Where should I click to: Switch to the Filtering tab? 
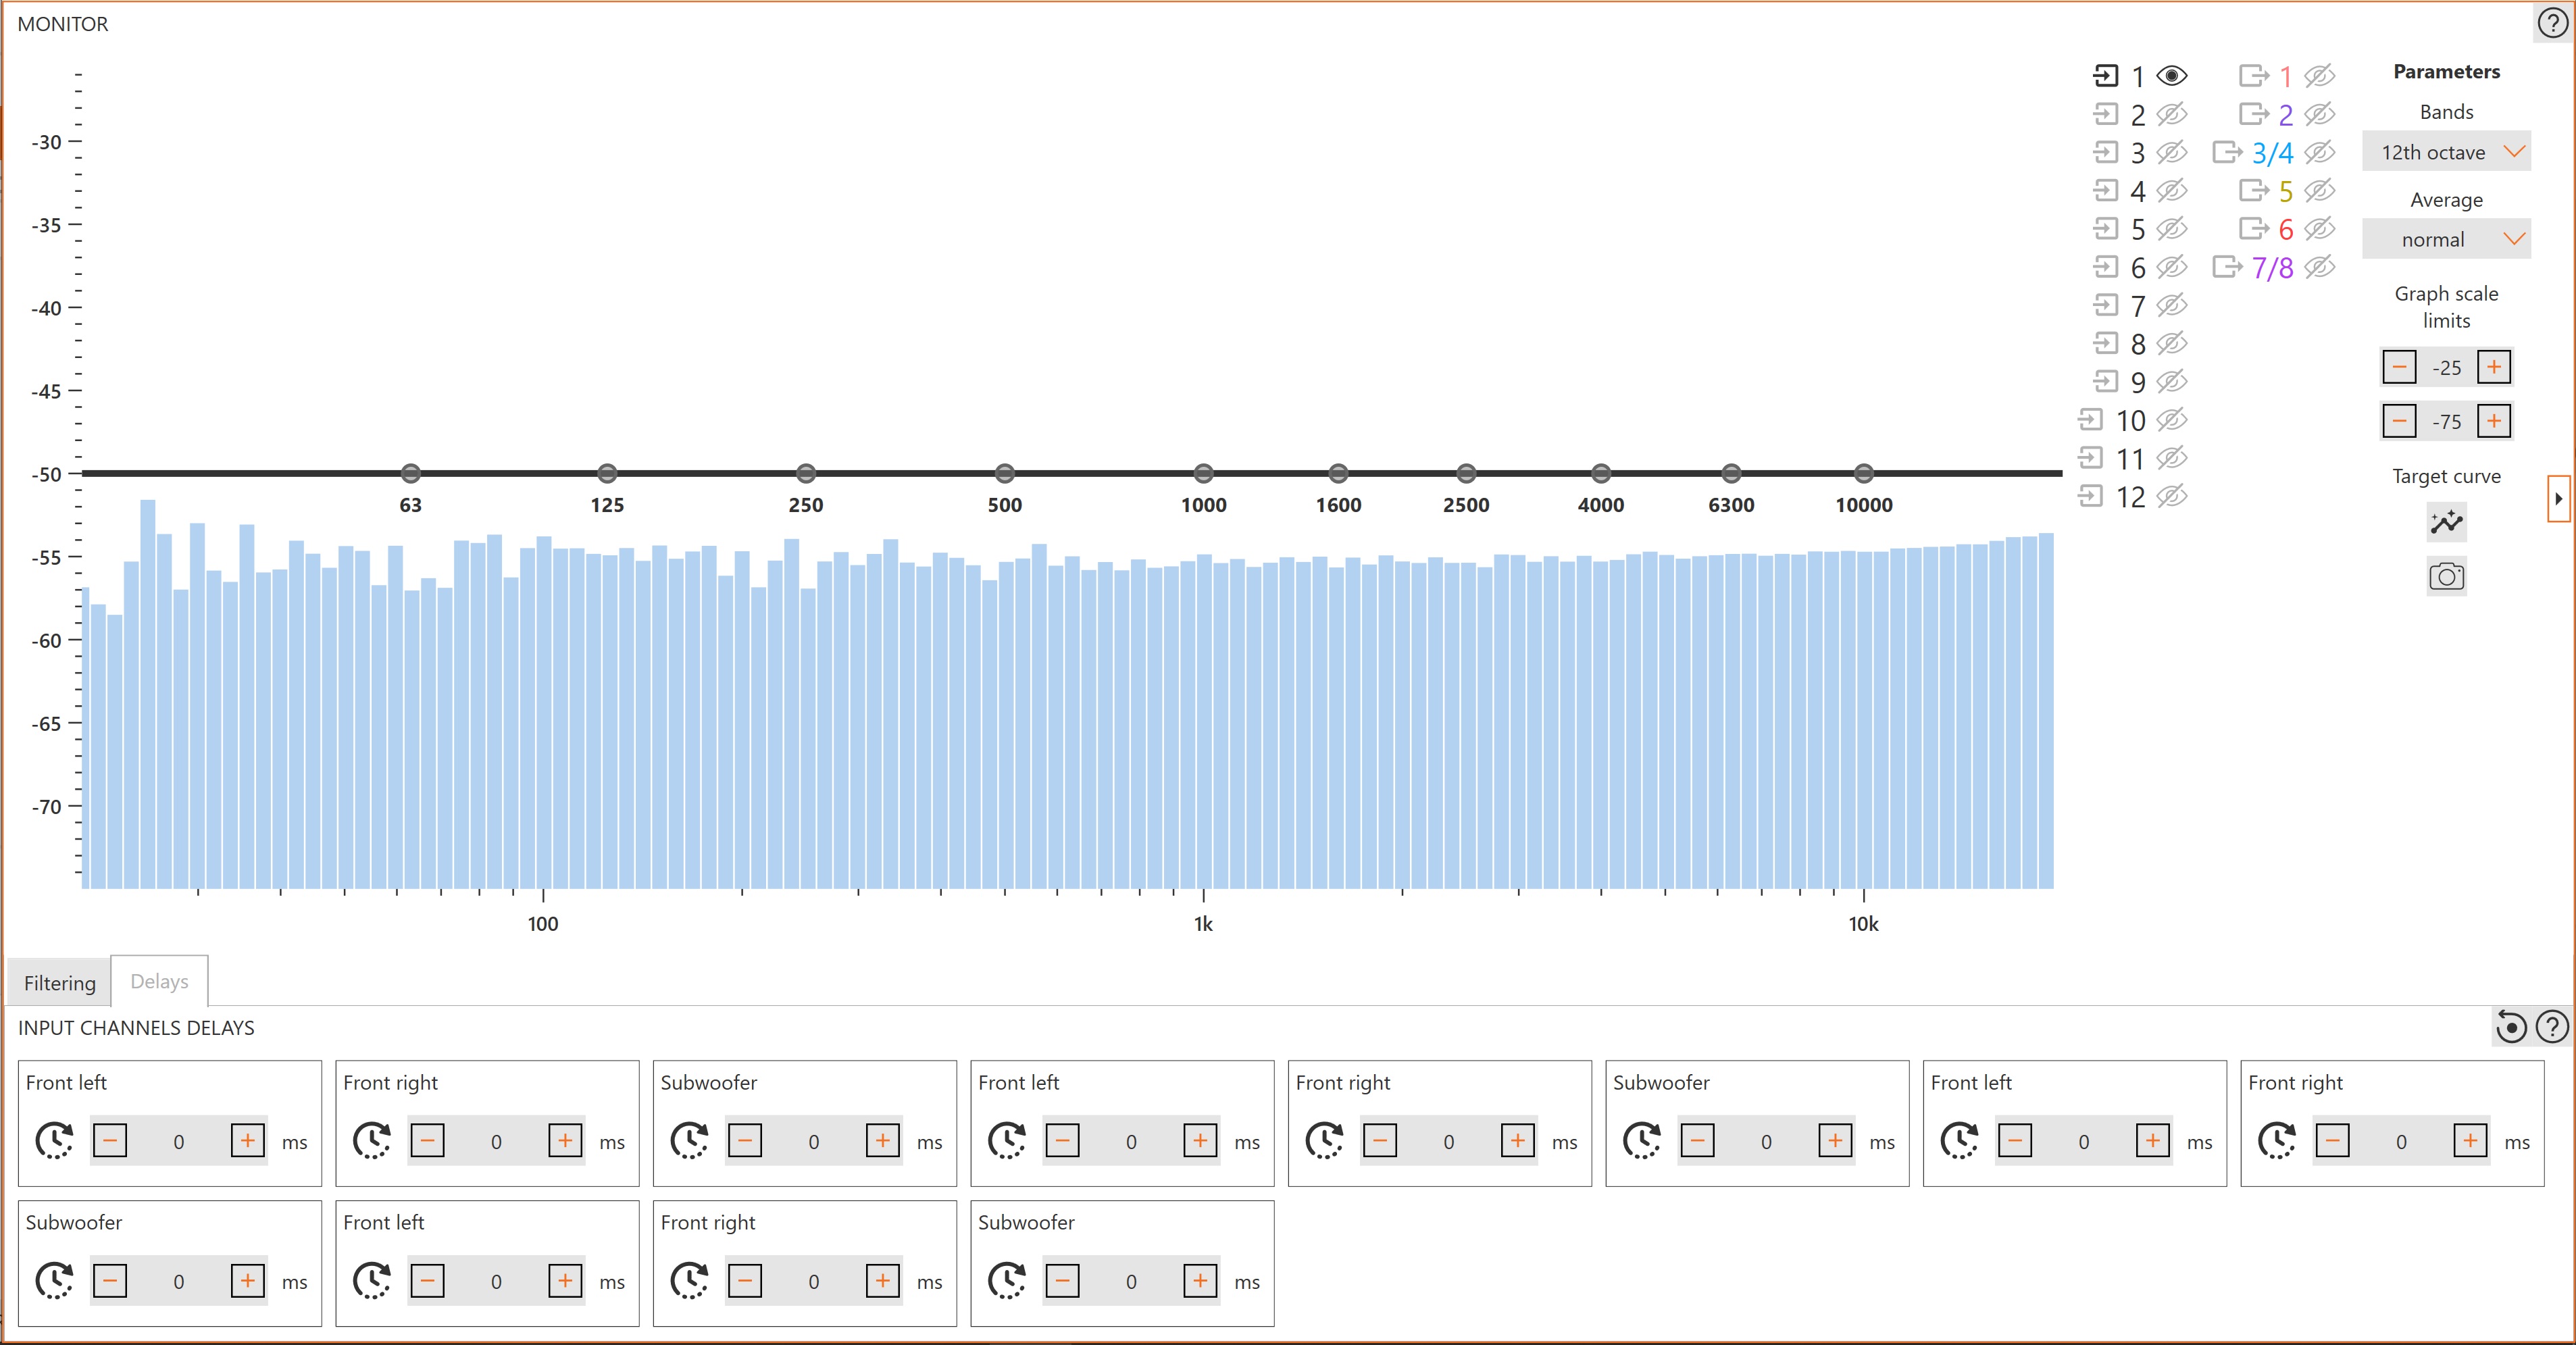pyautogui.click(x=60, y=983)
